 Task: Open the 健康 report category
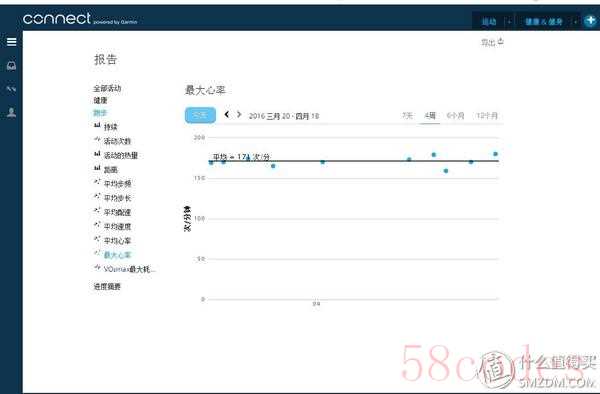(100, 100)
